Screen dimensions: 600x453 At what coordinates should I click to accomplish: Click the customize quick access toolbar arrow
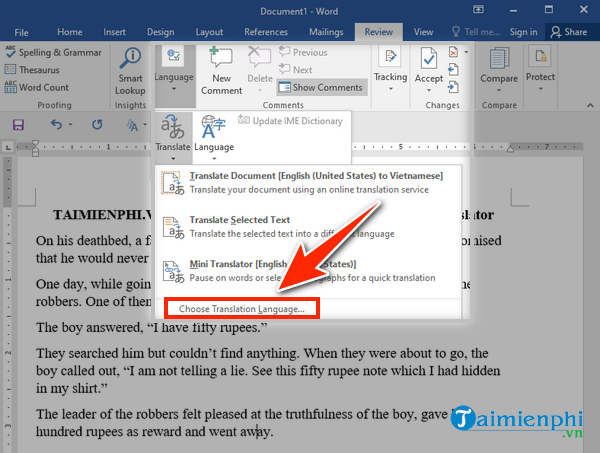point(145,125)
